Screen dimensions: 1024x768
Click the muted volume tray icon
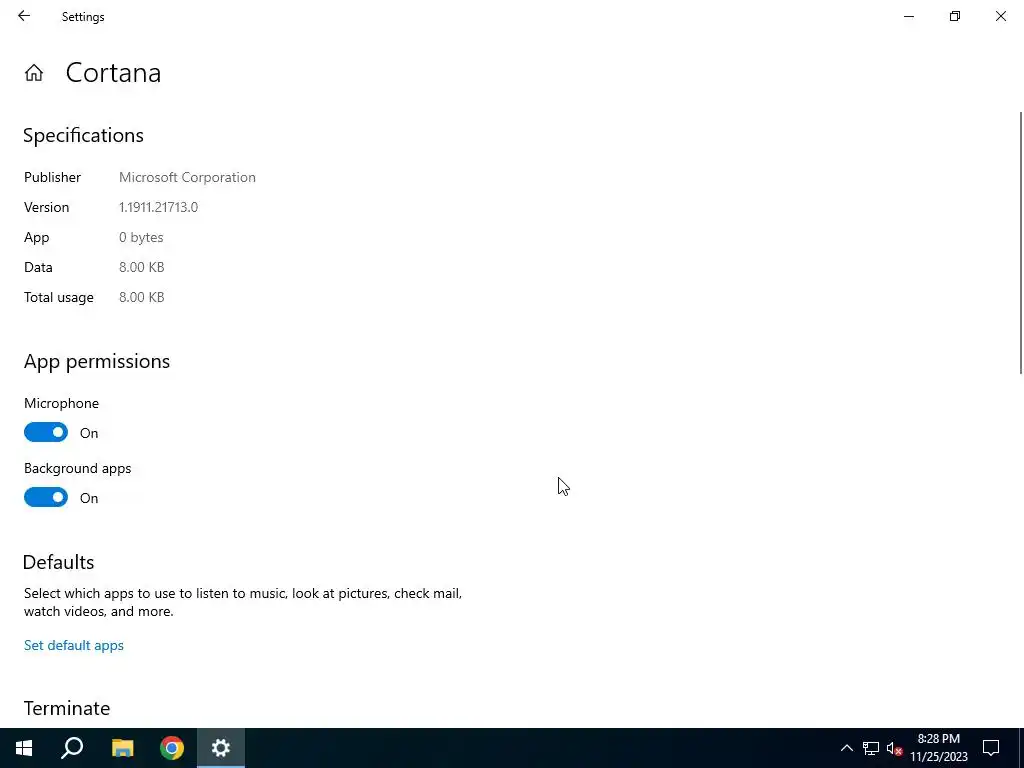(894, 748)
